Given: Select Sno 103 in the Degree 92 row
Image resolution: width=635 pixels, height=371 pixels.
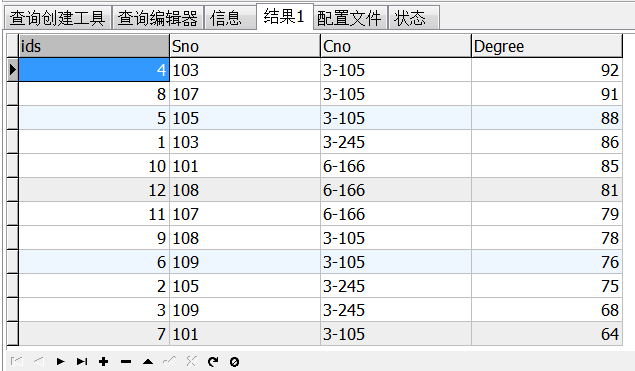Looking at the screenshot, I should click(245, 70).
